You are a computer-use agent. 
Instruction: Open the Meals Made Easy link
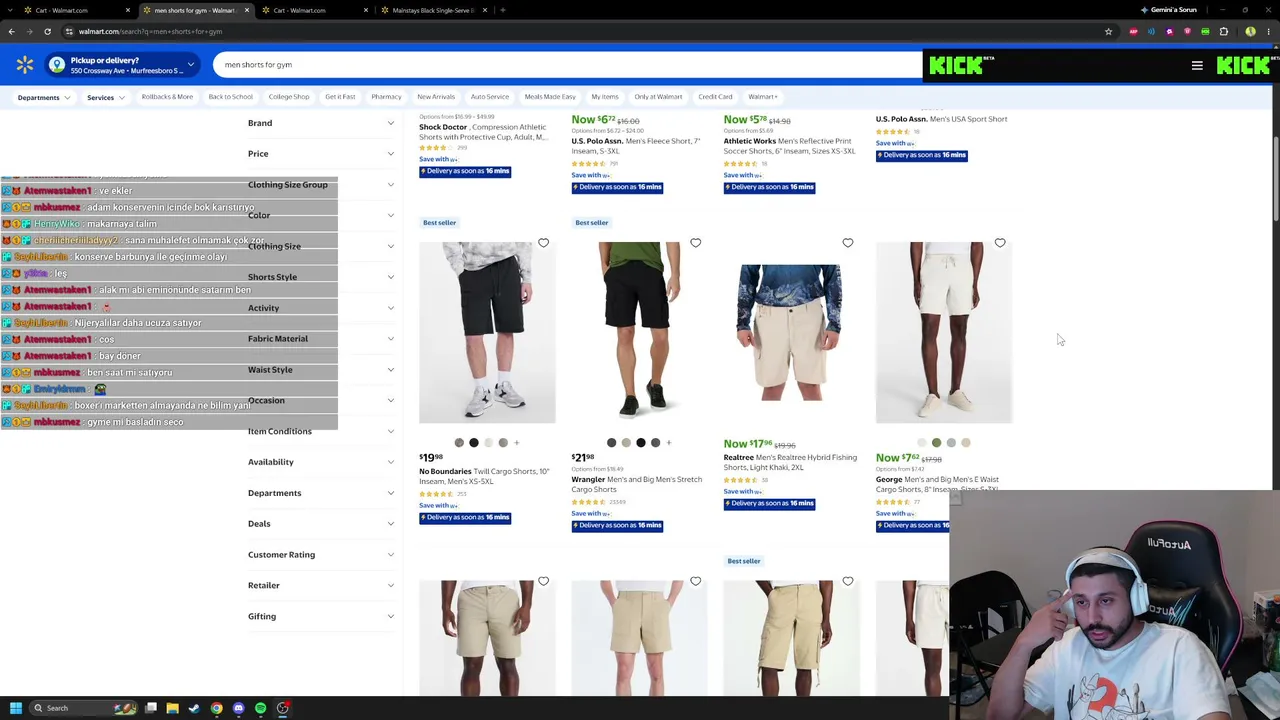pyautogui.click(x=550, y=97)
